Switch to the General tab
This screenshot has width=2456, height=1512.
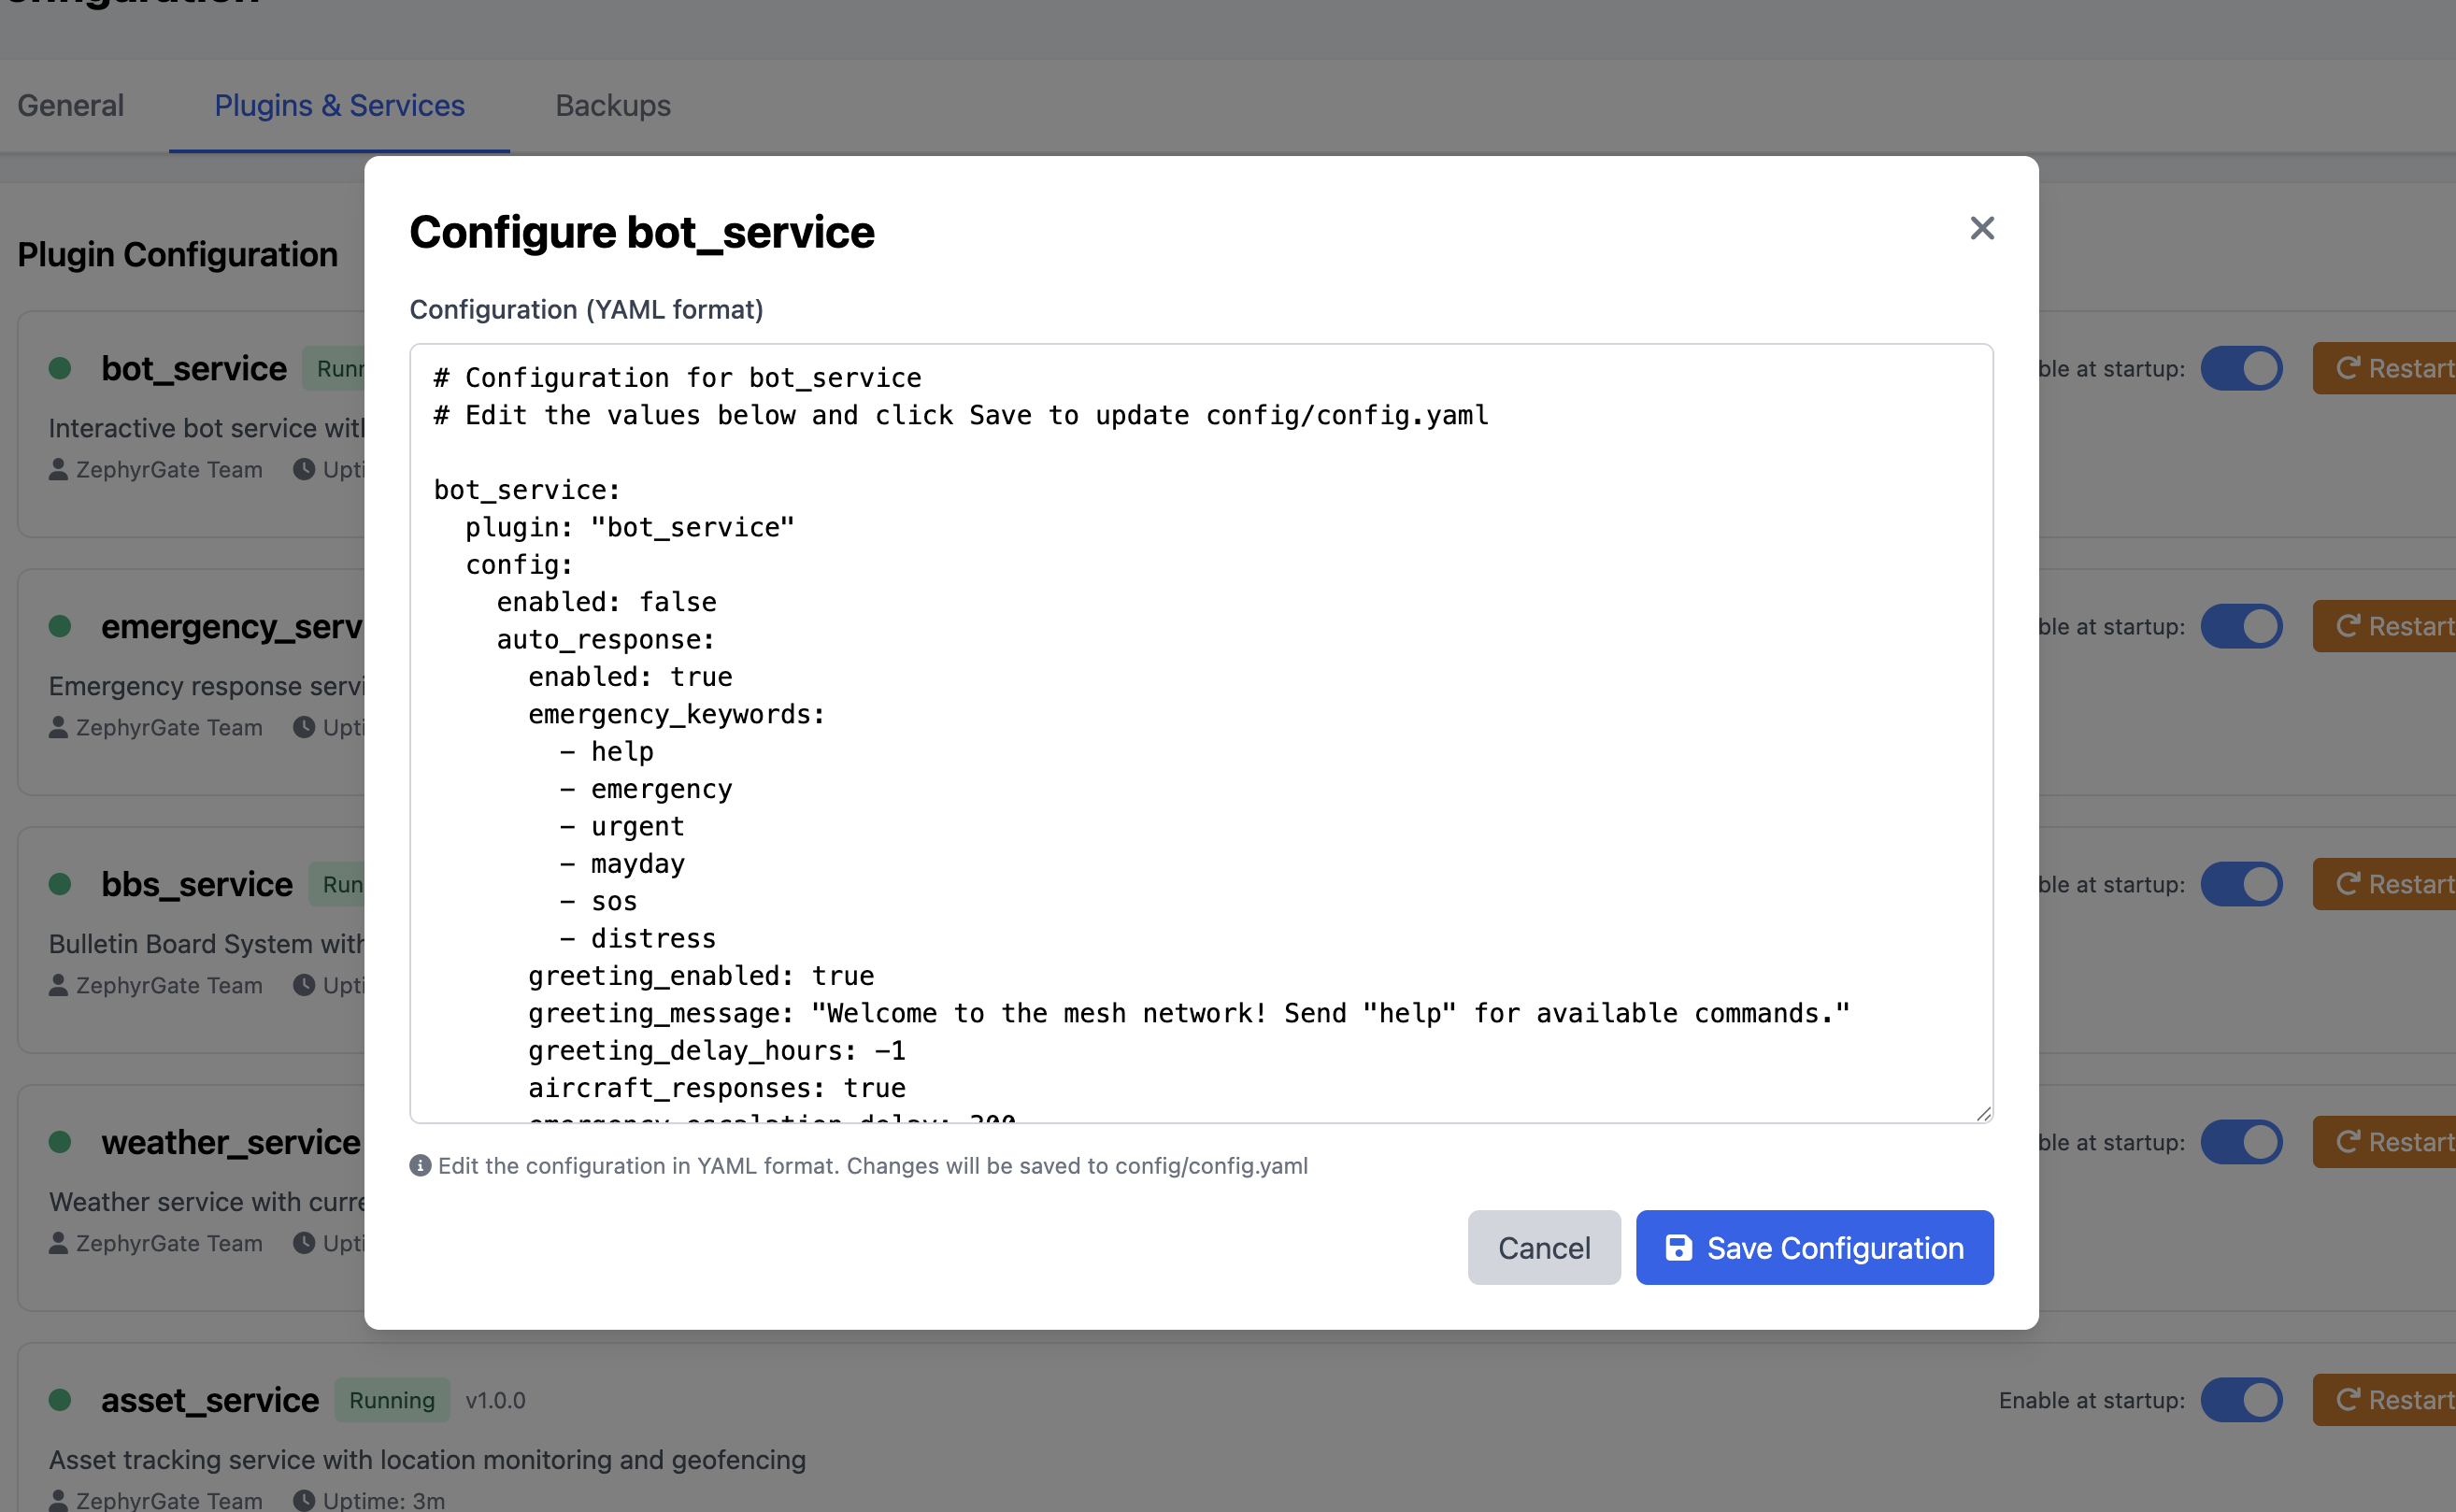[70, 105]
